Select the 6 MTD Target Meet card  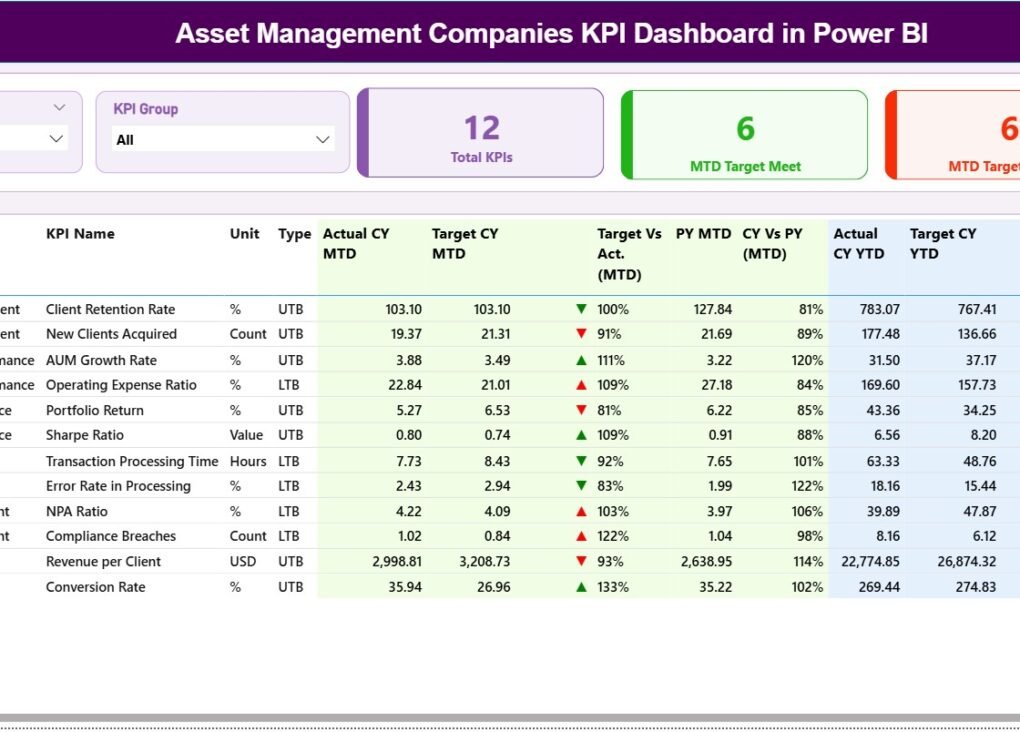[x=745, y=135]
